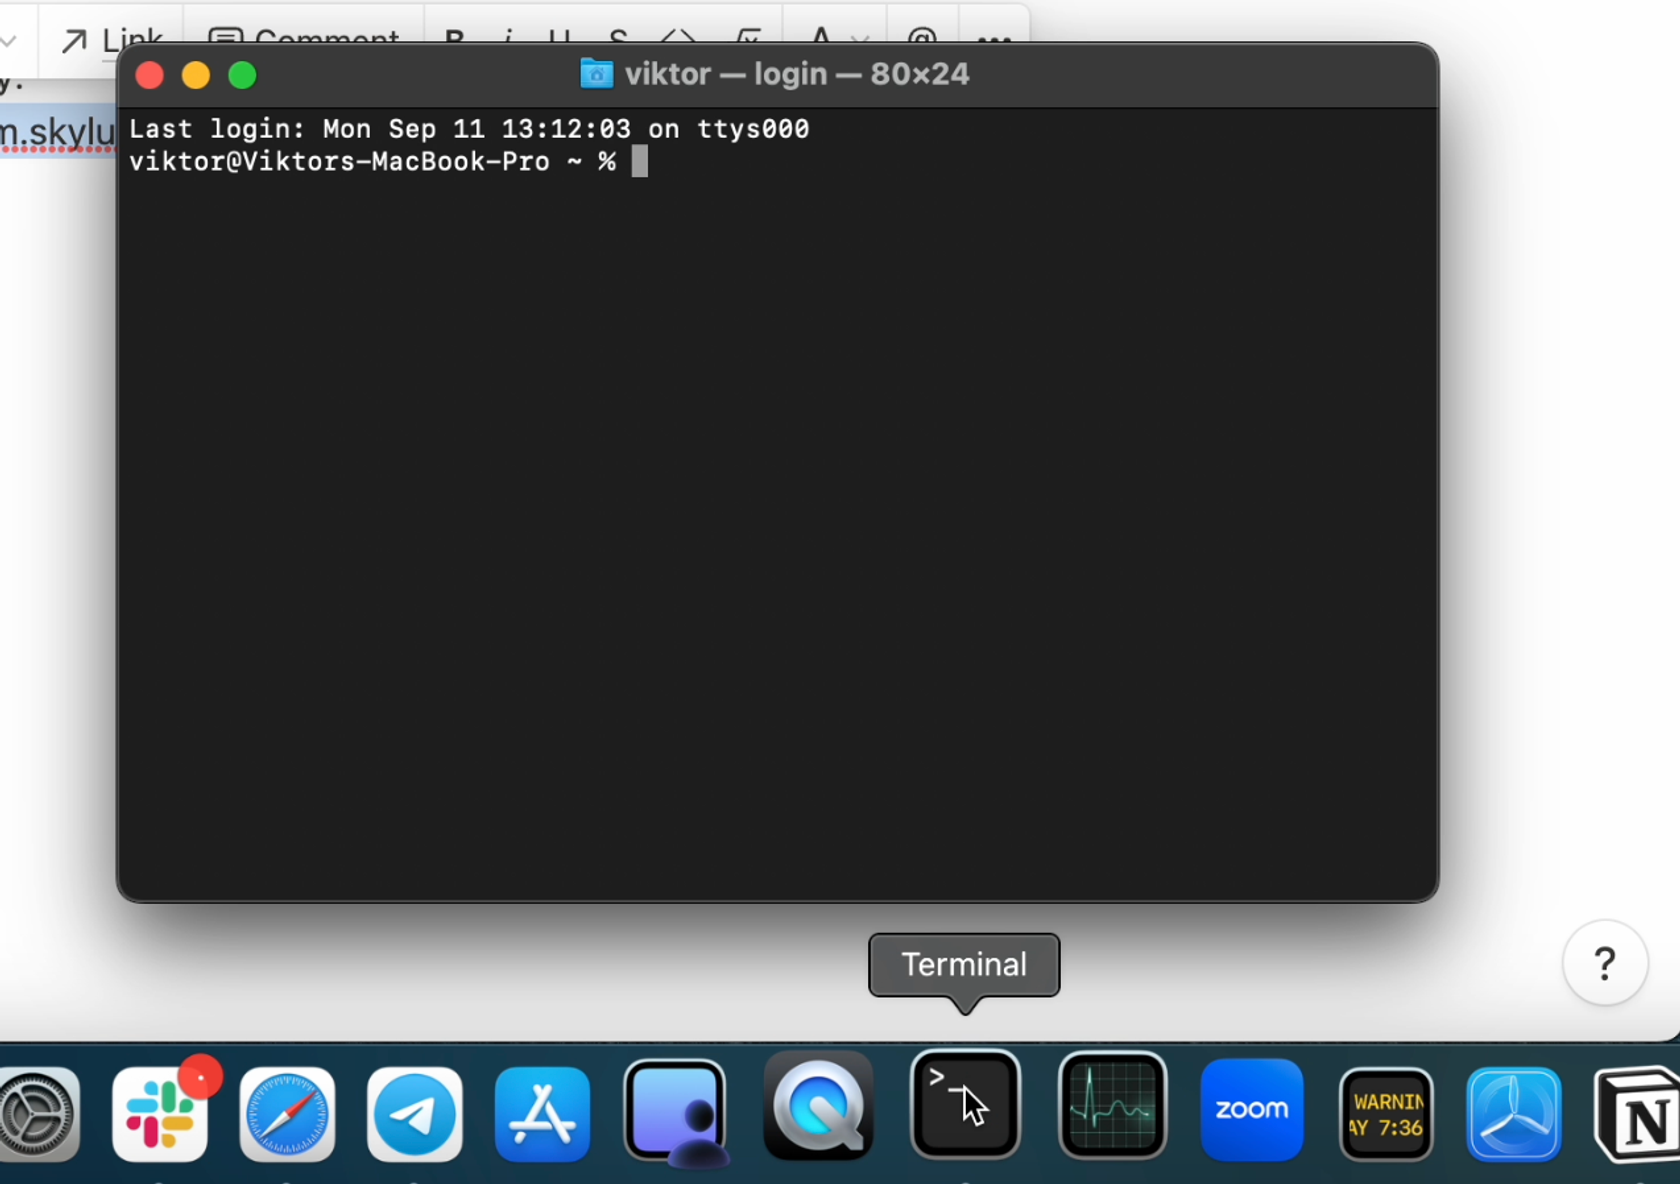
Task: Minimize the Terminal window with yellow button
Action: point(196,76)
